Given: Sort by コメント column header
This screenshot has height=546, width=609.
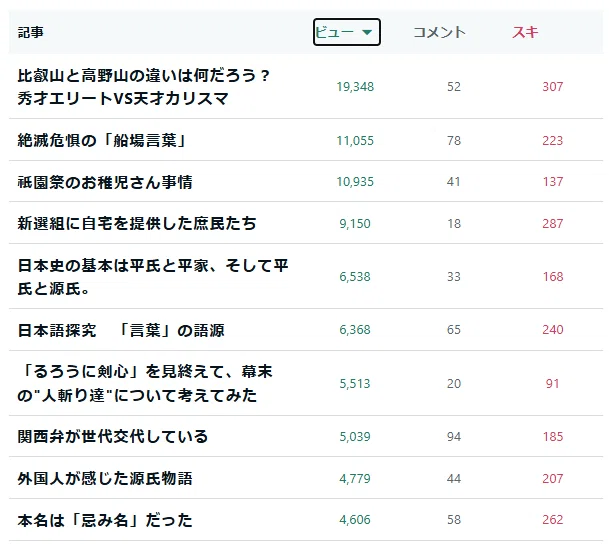Looking at the screenshot, I should 439,32.
